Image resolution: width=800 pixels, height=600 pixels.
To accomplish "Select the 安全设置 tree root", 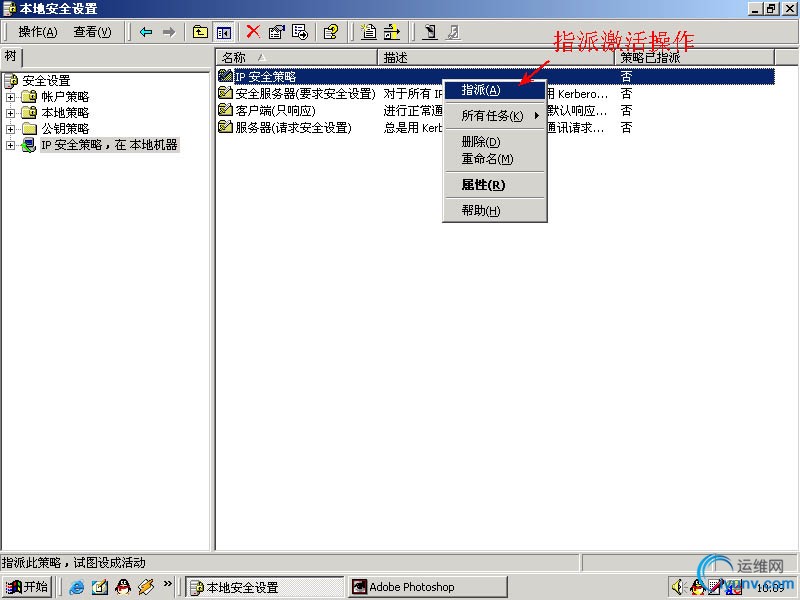I will click(46, 81).
